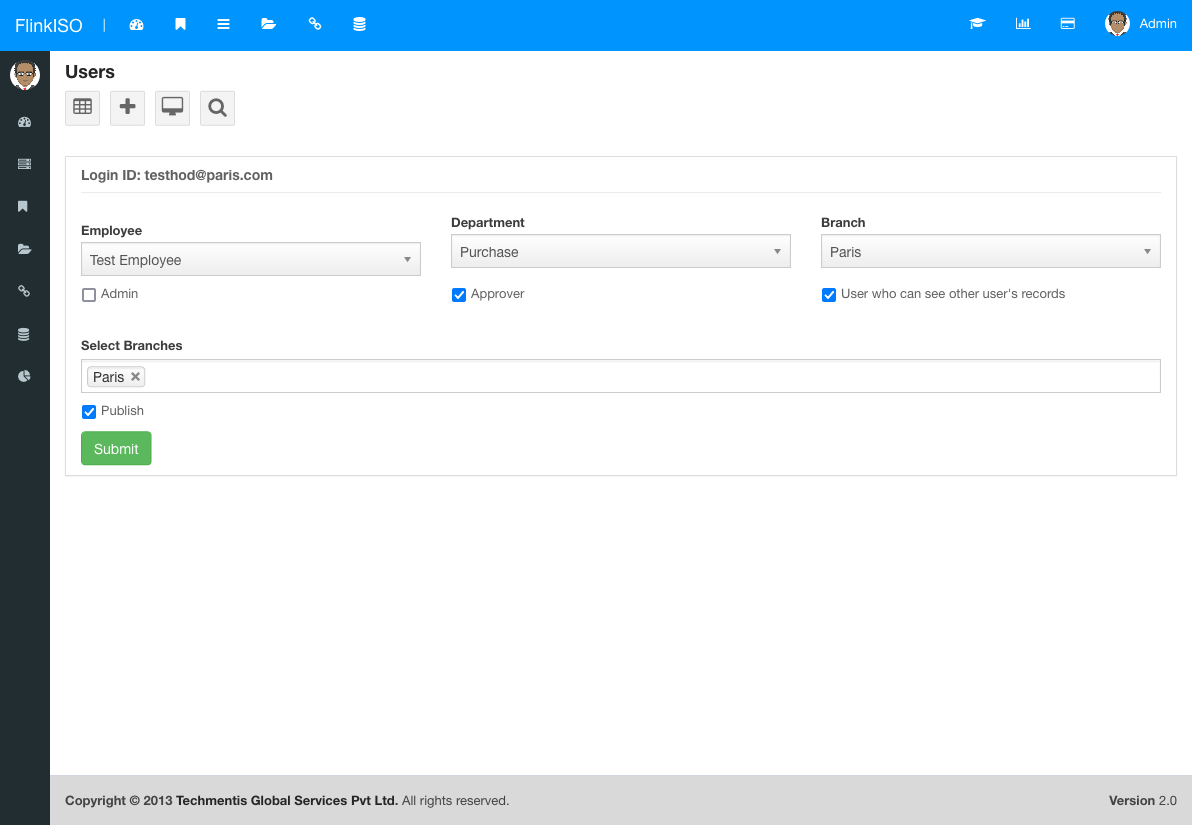Click the user avatar in left sidebar
Screen dimensions: 1192x825
[x=25, y=75]
